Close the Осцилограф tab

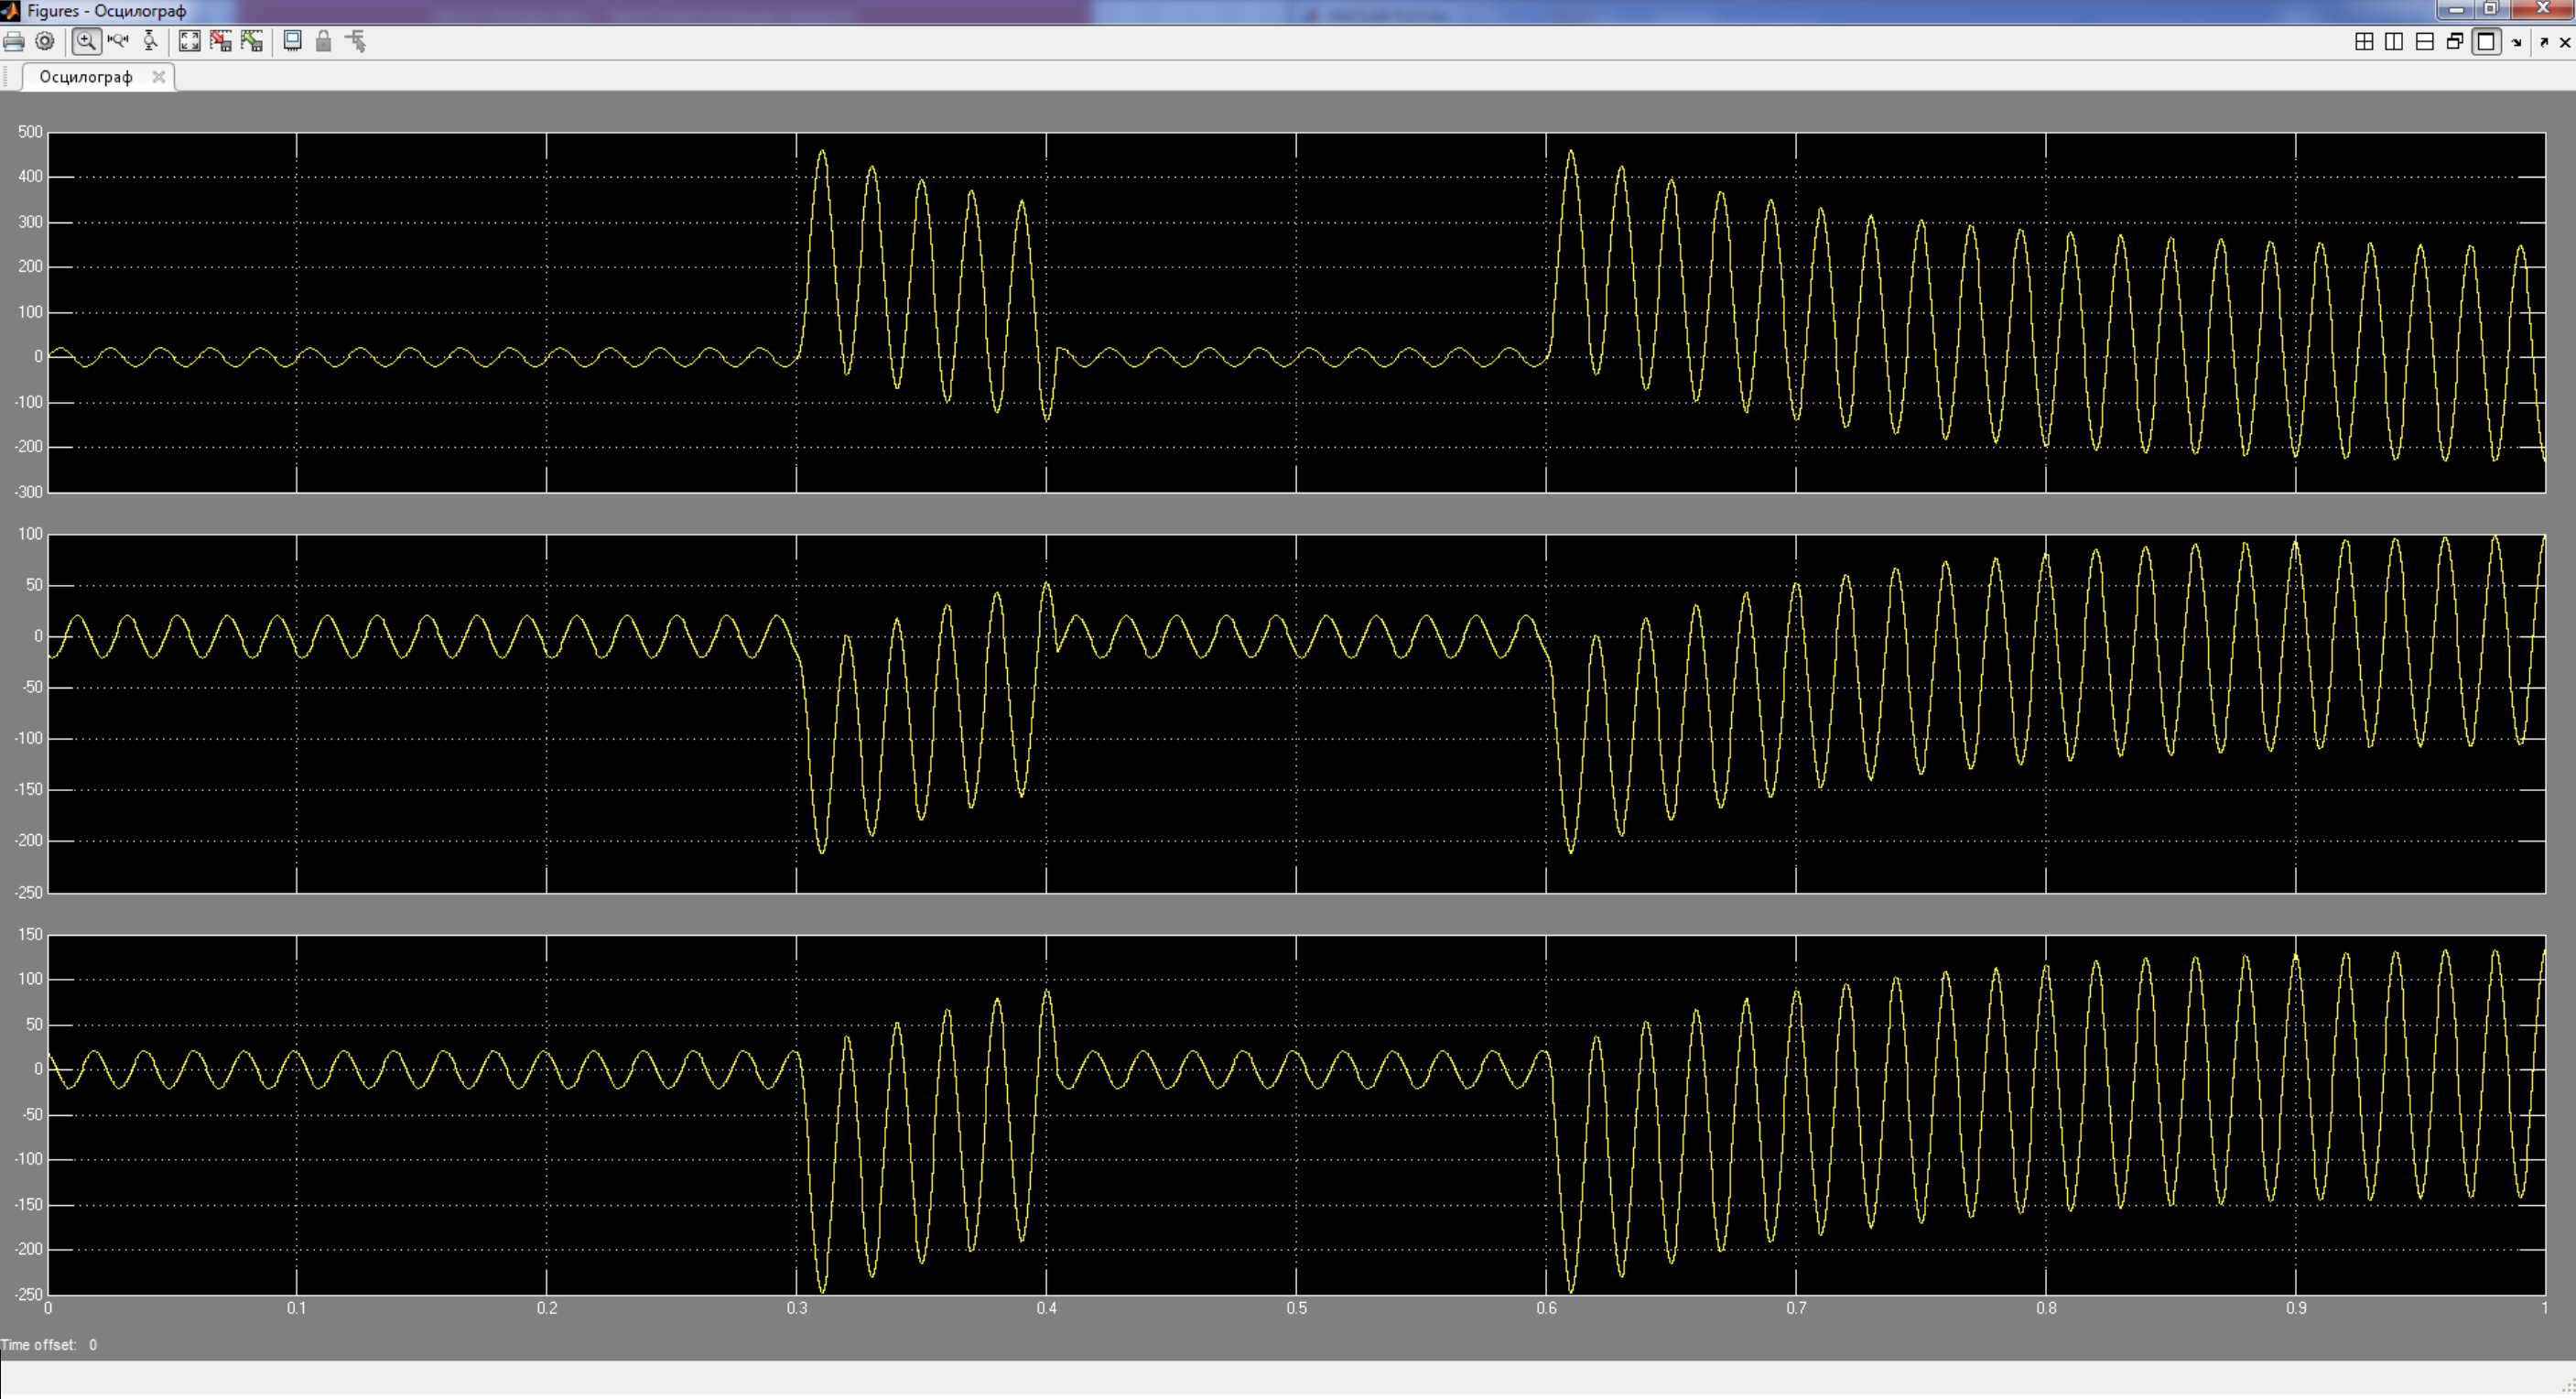click(158, 77)
